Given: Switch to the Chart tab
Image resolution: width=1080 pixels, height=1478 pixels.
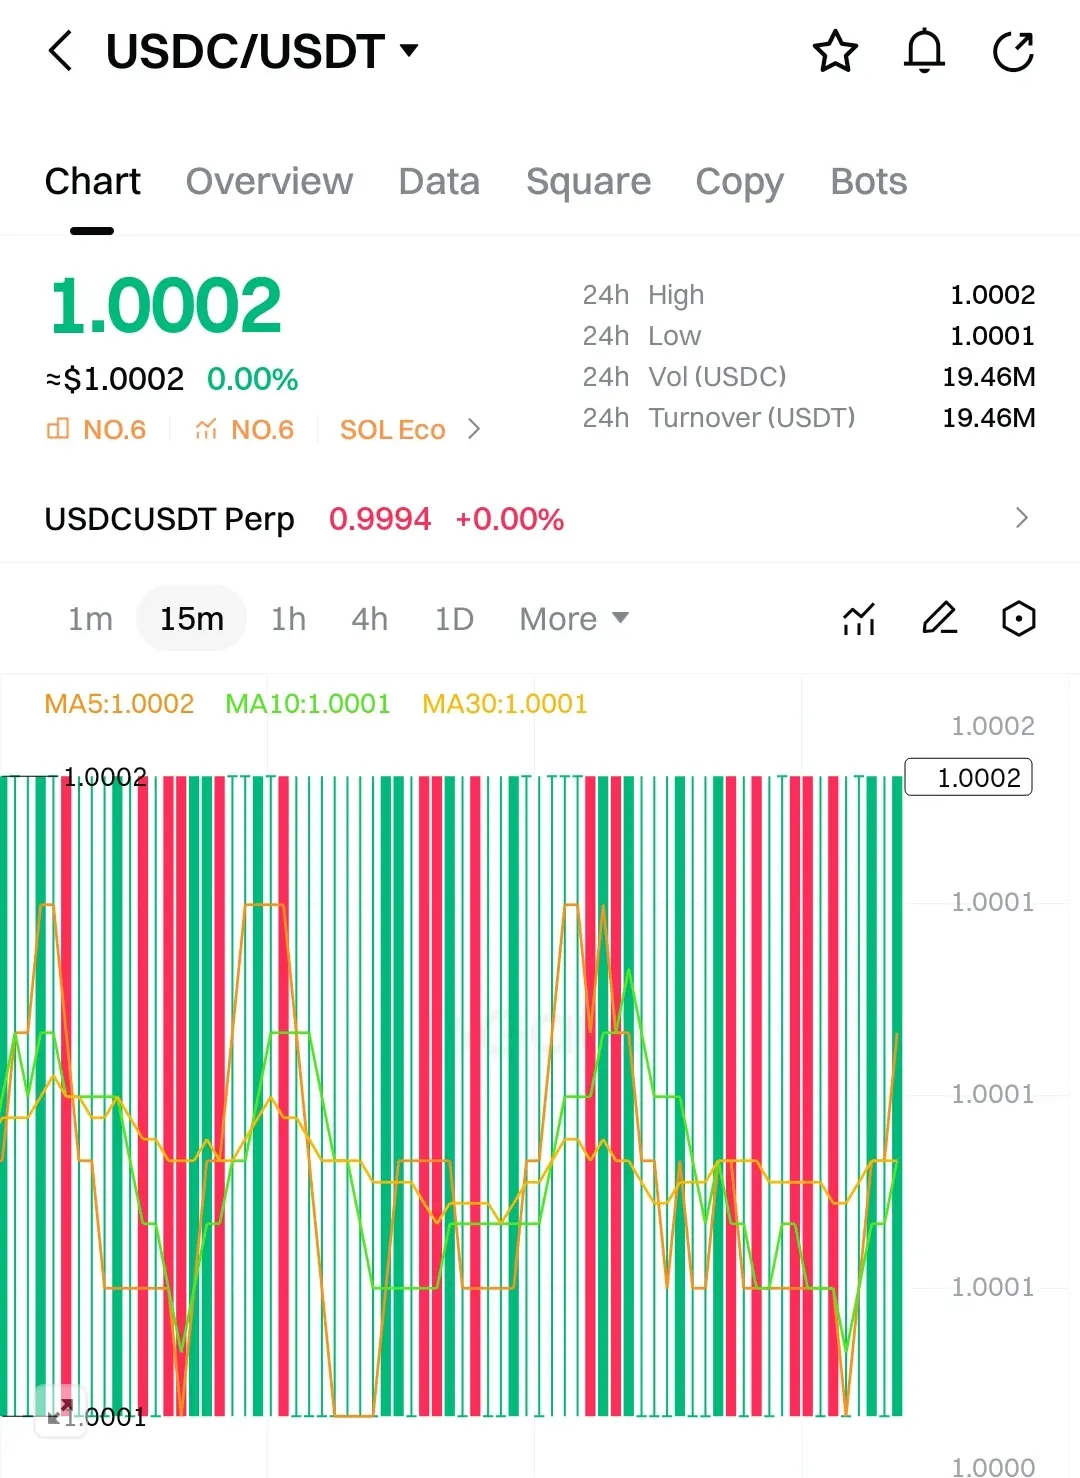Looking at the screenshot, I should coord(92,182).
